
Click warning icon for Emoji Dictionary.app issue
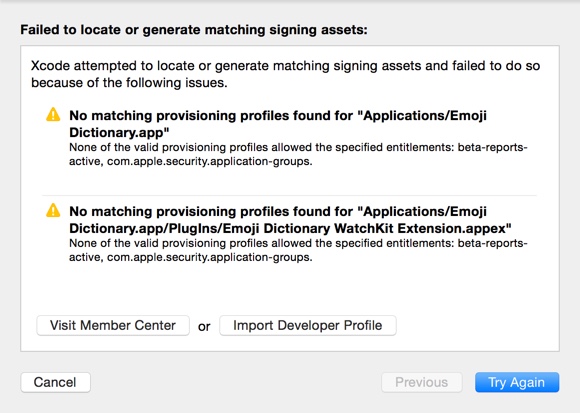pyautogui.click(x=53, y=115)
